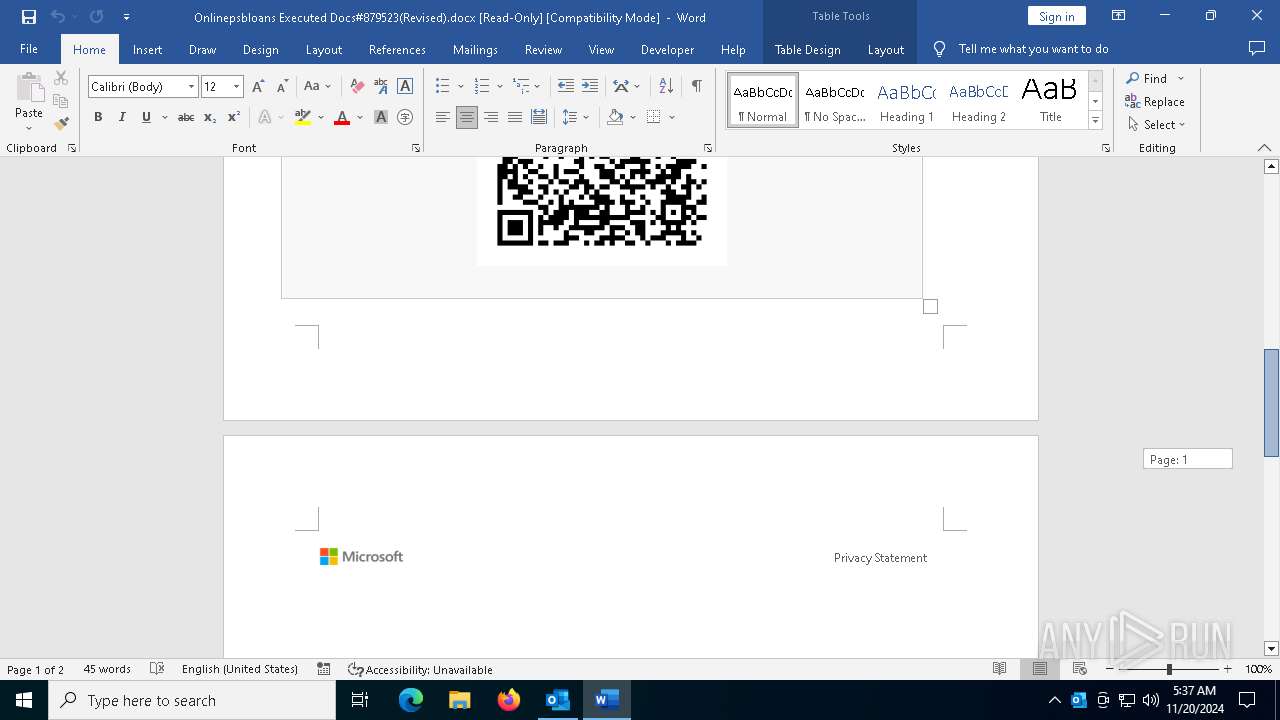The image size is (1280, 720).
Task: Open the Mailings tab
Action: click(x=475, y=49)
